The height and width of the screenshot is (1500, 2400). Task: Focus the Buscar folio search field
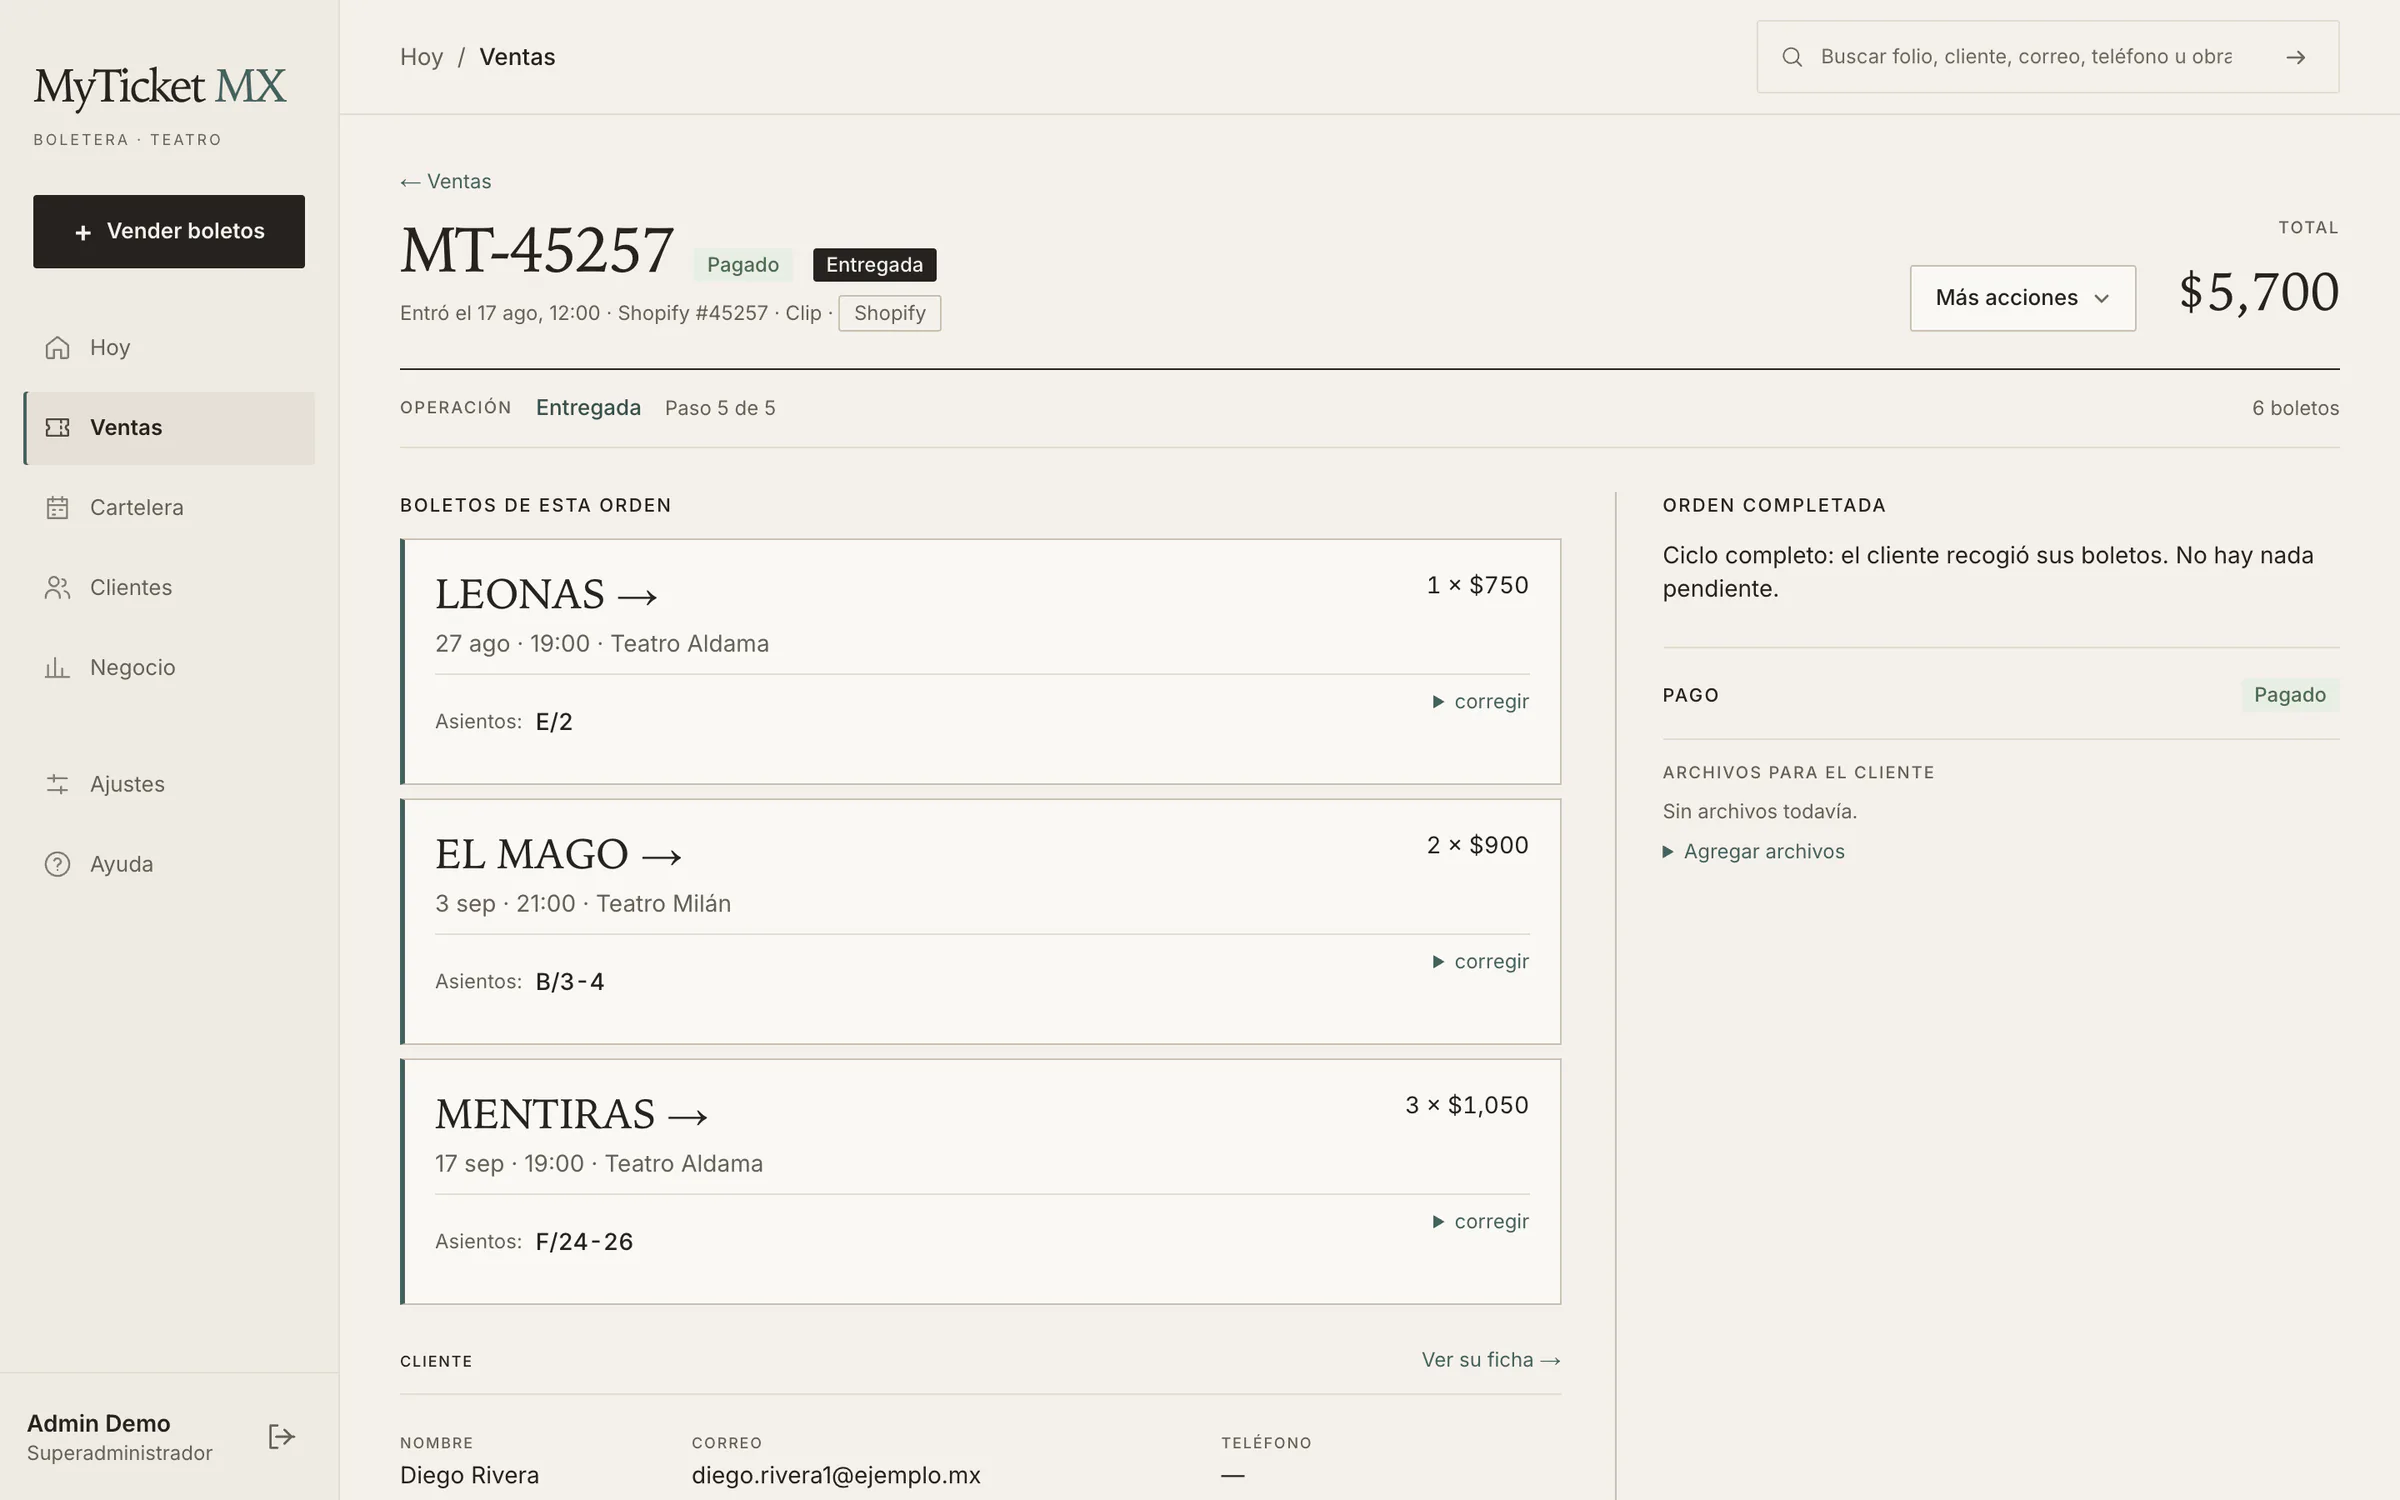tap(2025, 57)
